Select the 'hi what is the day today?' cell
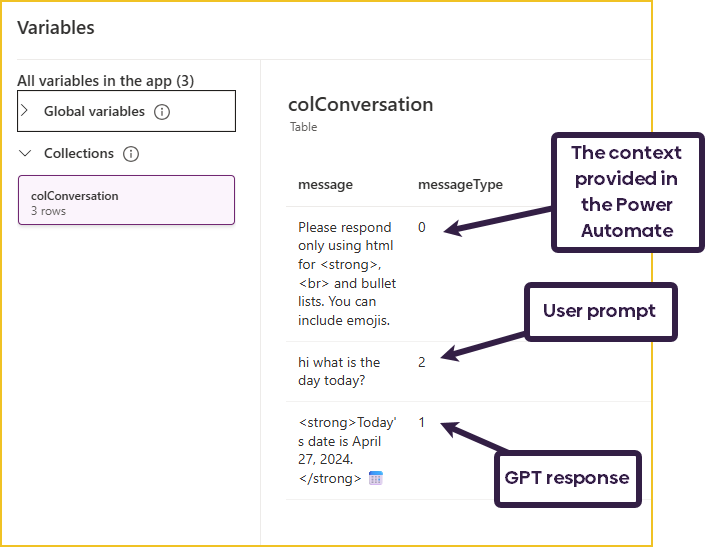The width and height of the screenshot is (707, 547). [339, 372]
